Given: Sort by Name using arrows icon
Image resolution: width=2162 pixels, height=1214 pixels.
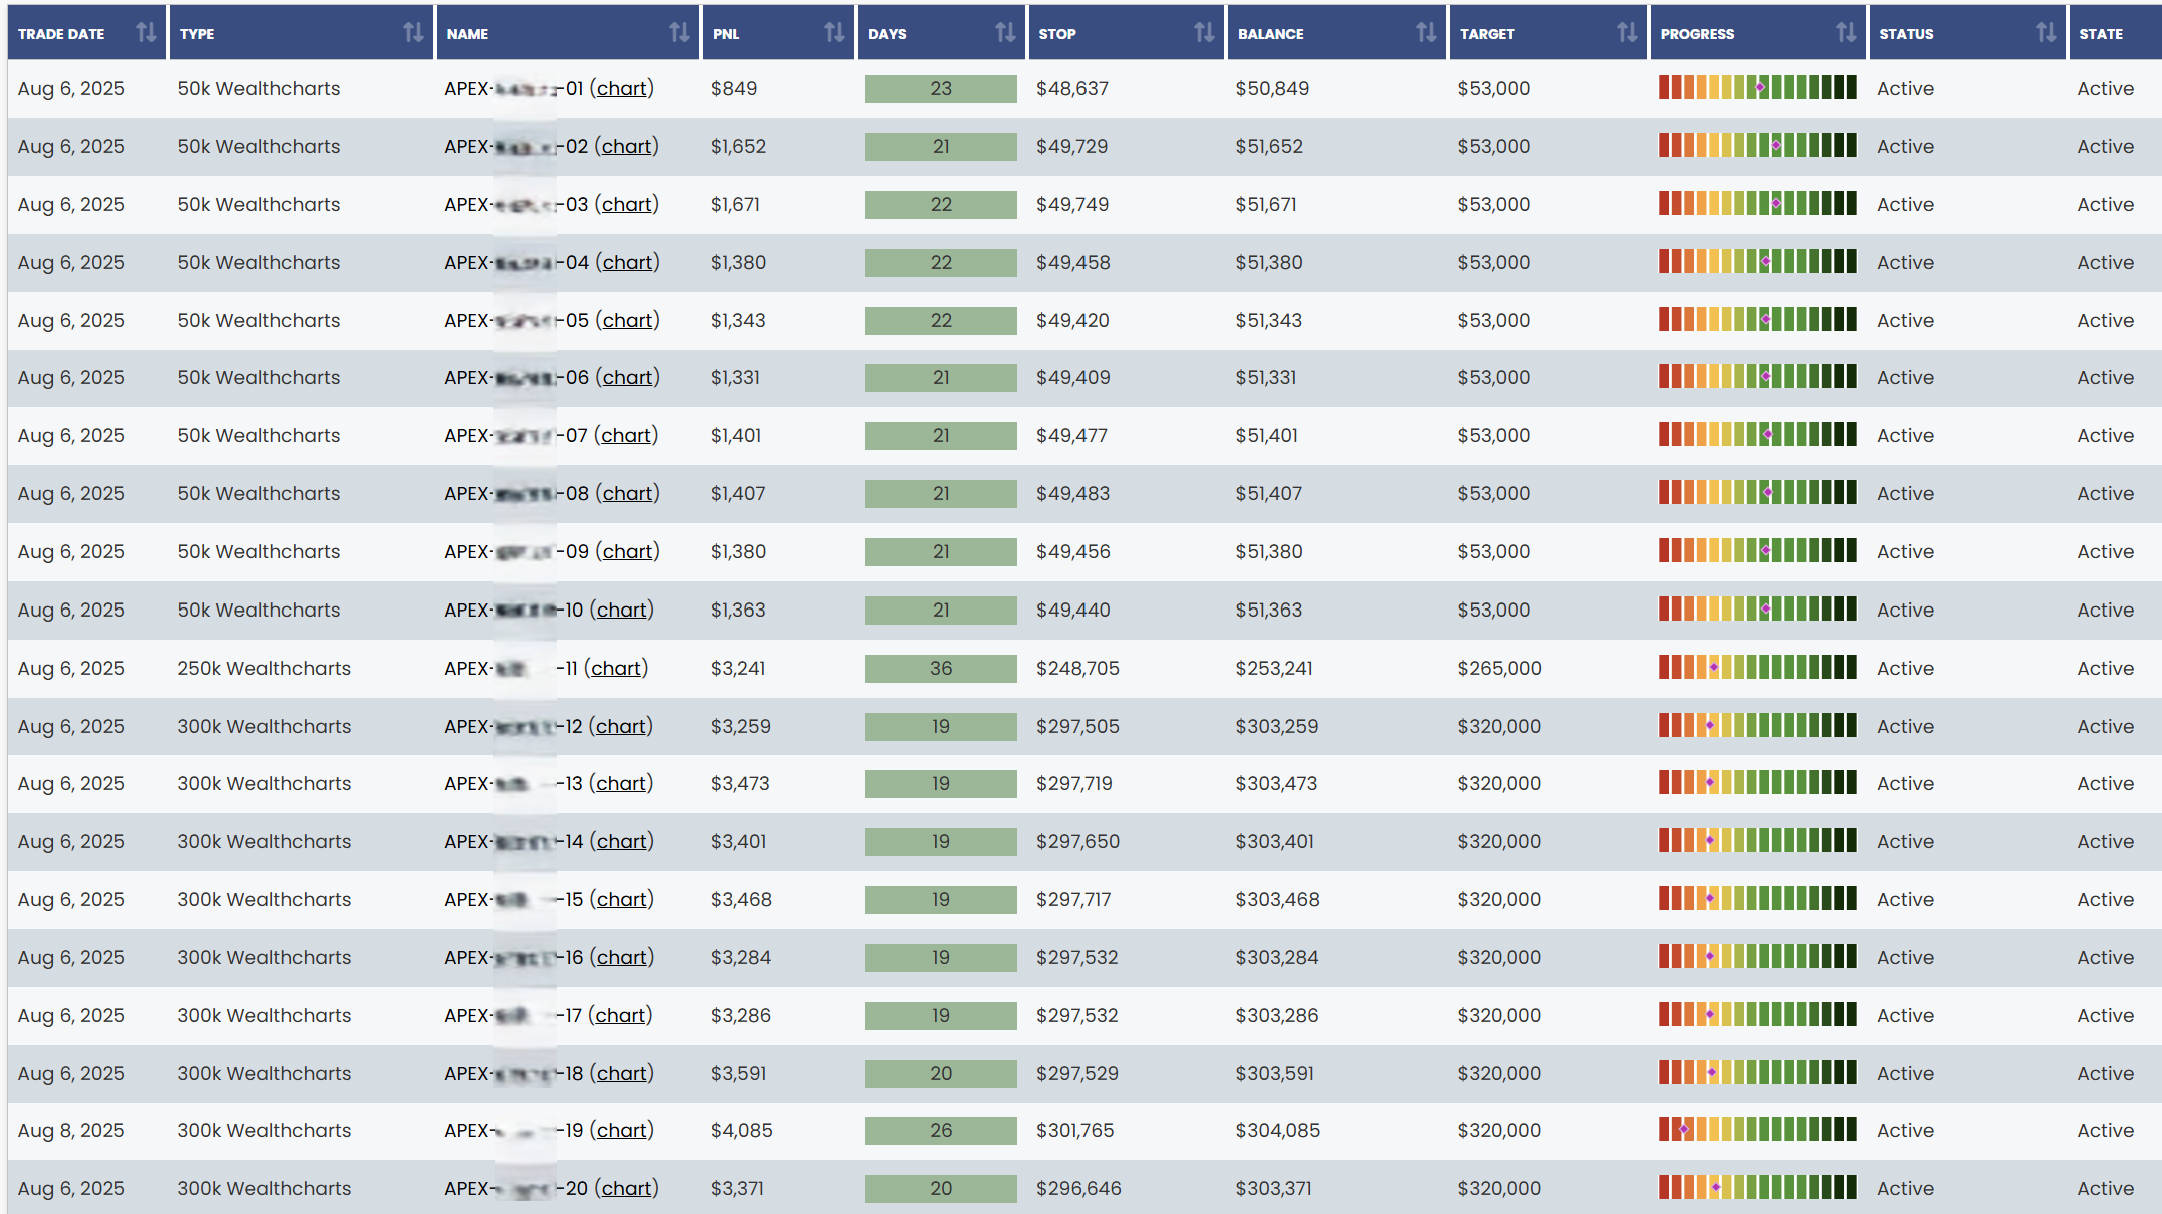Looking at the screenshot, I should (679, 33).
